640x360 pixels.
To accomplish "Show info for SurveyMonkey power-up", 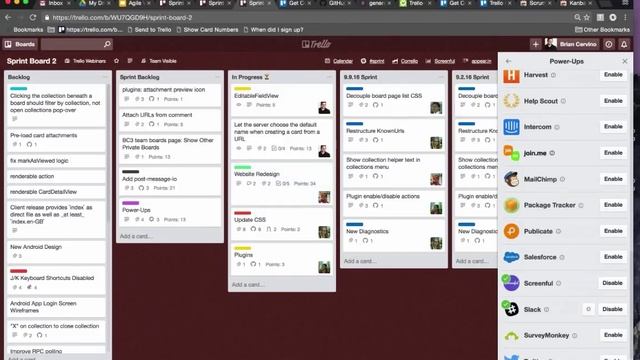I will (x=575, y=336).
